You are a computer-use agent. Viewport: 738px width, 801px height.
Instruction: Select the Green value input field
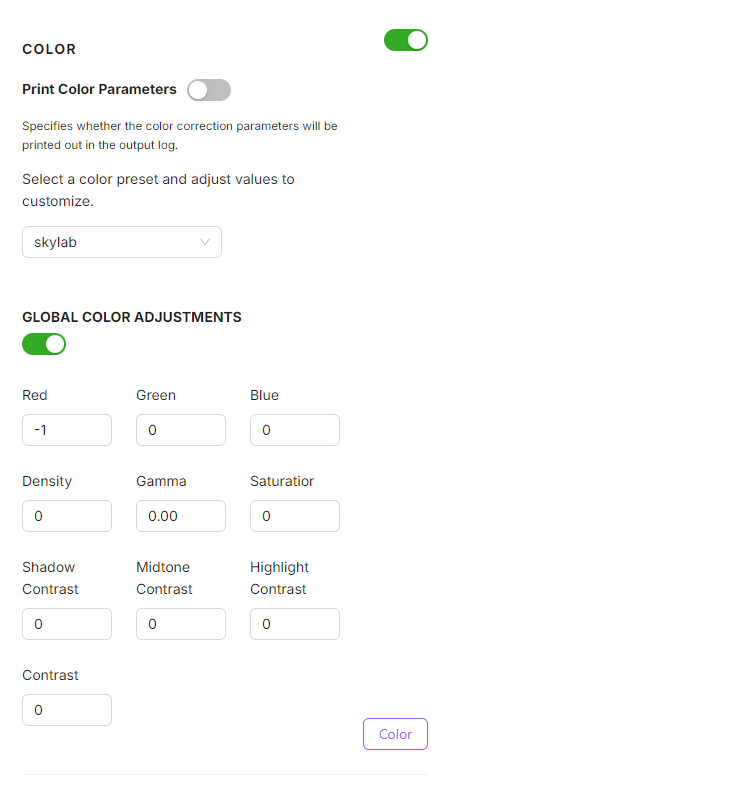coord(180,430)
